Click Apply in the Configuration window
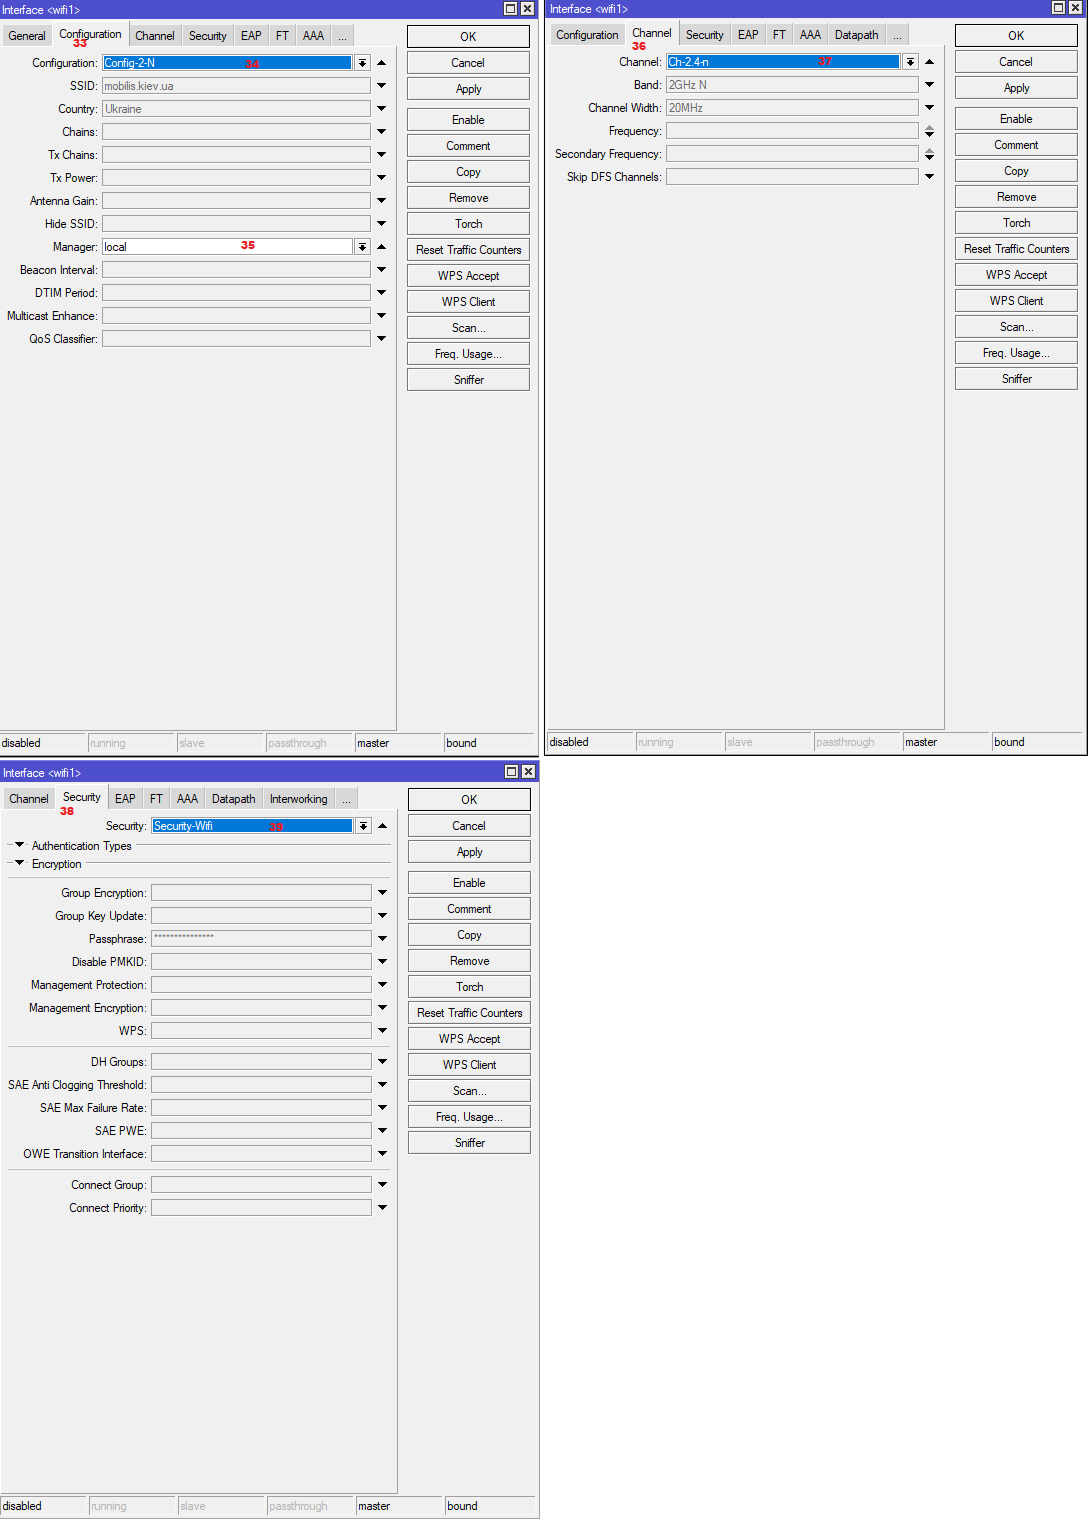 (x=468, y=89)
